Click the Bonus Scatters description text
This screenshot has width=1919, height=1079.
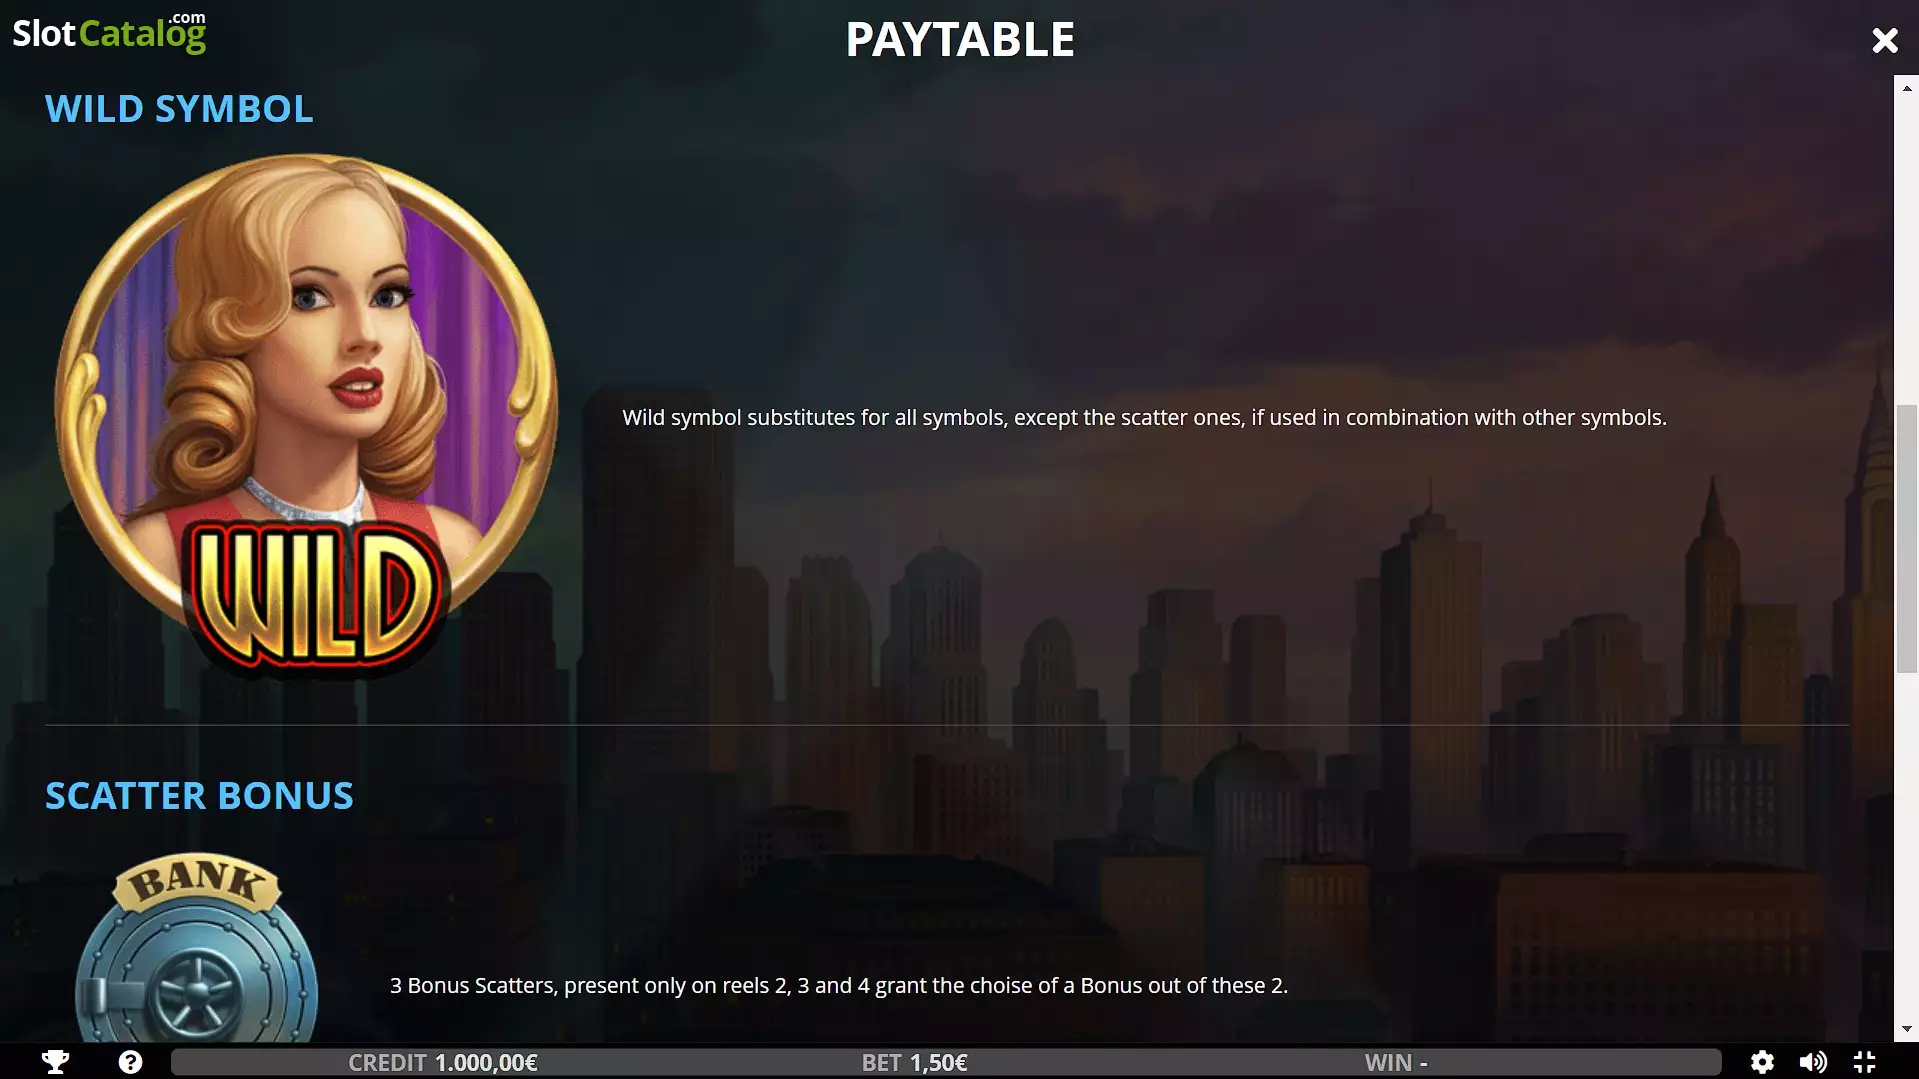pyautogui.click(x=838, y=986)
